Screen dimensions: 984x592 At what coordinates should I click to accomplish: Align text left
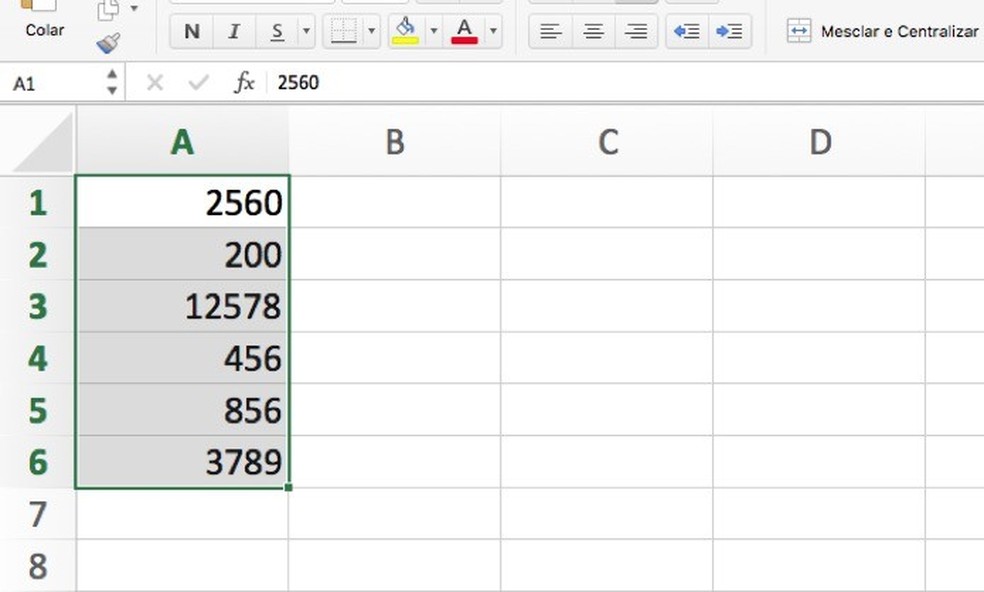(551, 31)
